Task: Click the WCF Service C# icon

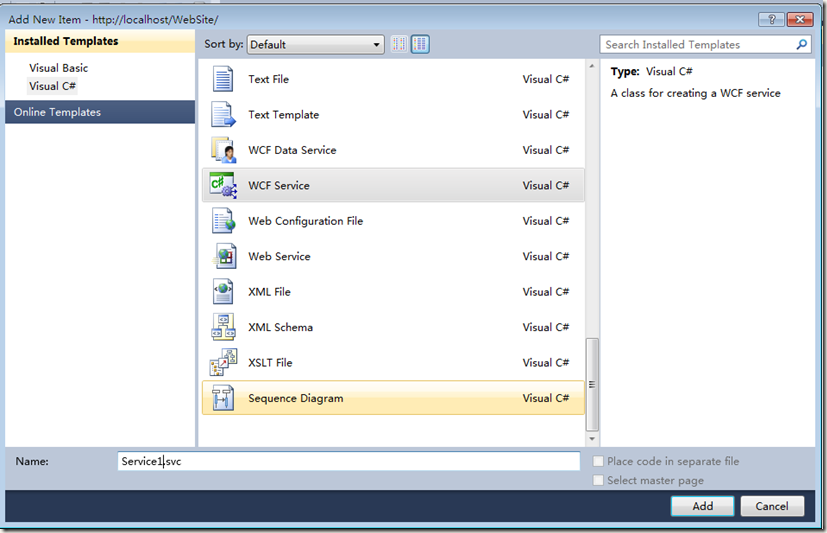Action: [x=223, y=185]
